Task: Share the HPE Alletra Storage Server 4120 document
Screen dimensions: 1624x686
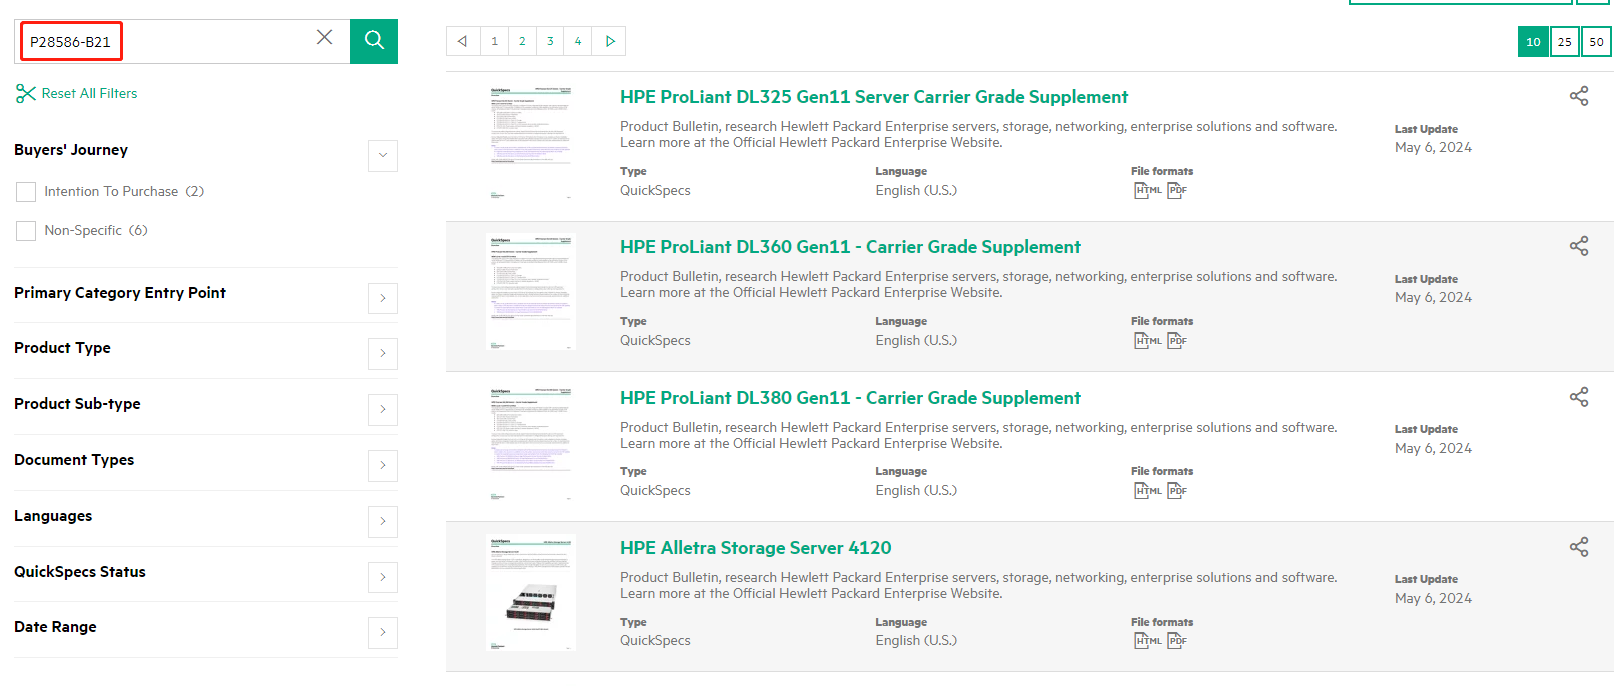Action: 1578,547
